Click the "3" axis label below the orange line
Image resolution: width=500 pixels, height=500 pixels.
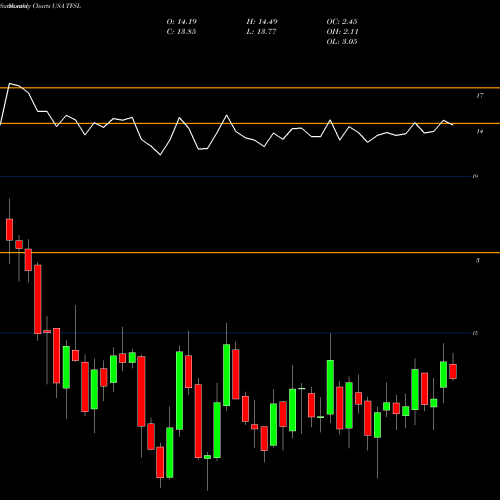(478, 260)
